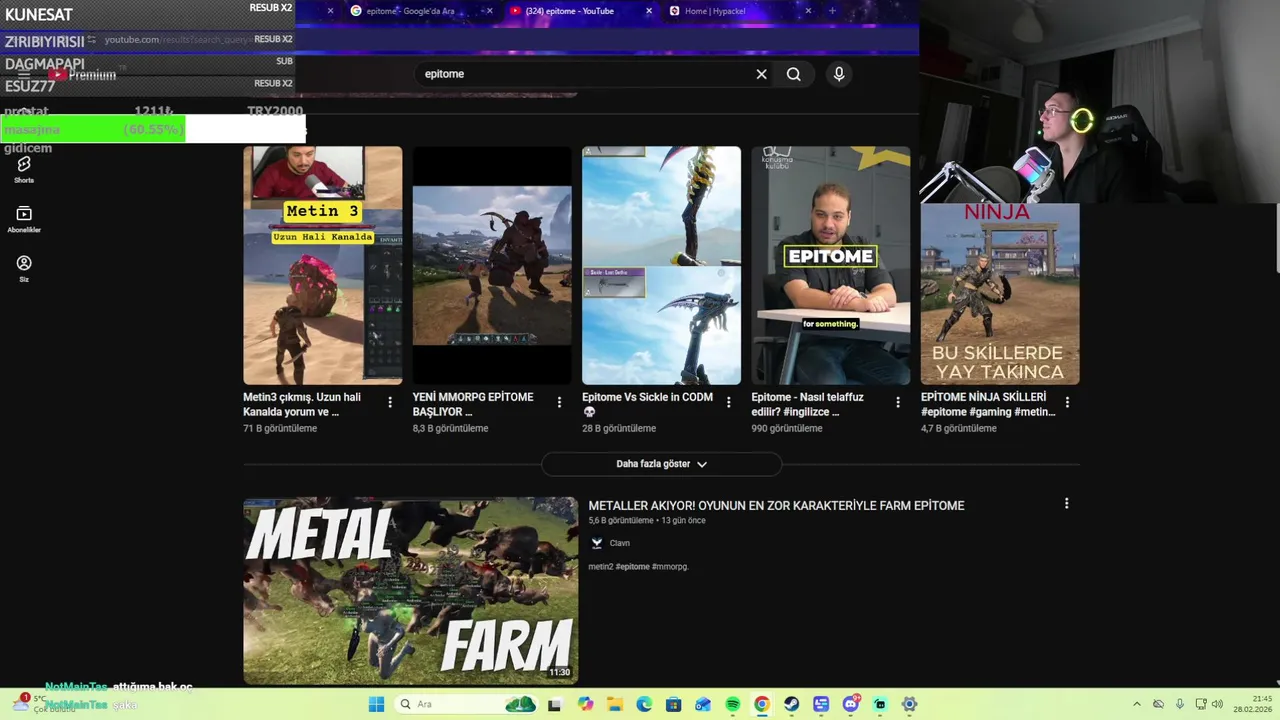Click the green masajına progress bar
The height and width of the screenshot is (720, 1280).
(x=93, y=129)
